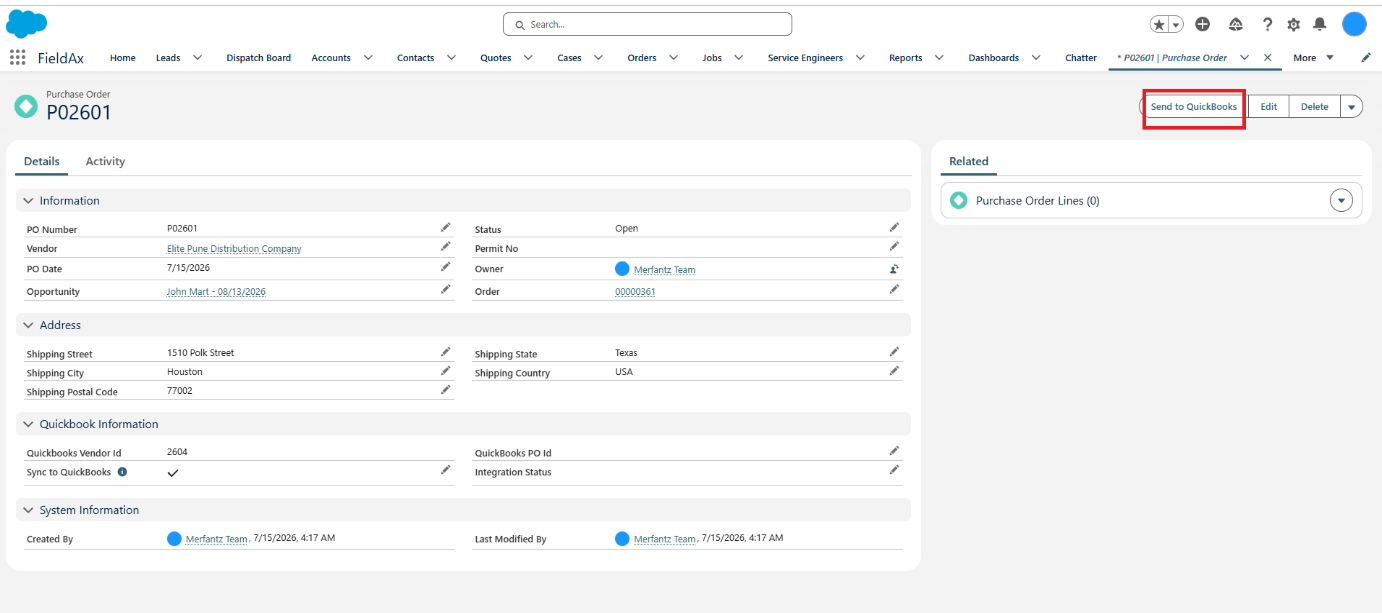Image resolution: width=1382 pixels, height=613 pixels.
Task: Click the user avatar circle
Action: (x=1354, y=24)
